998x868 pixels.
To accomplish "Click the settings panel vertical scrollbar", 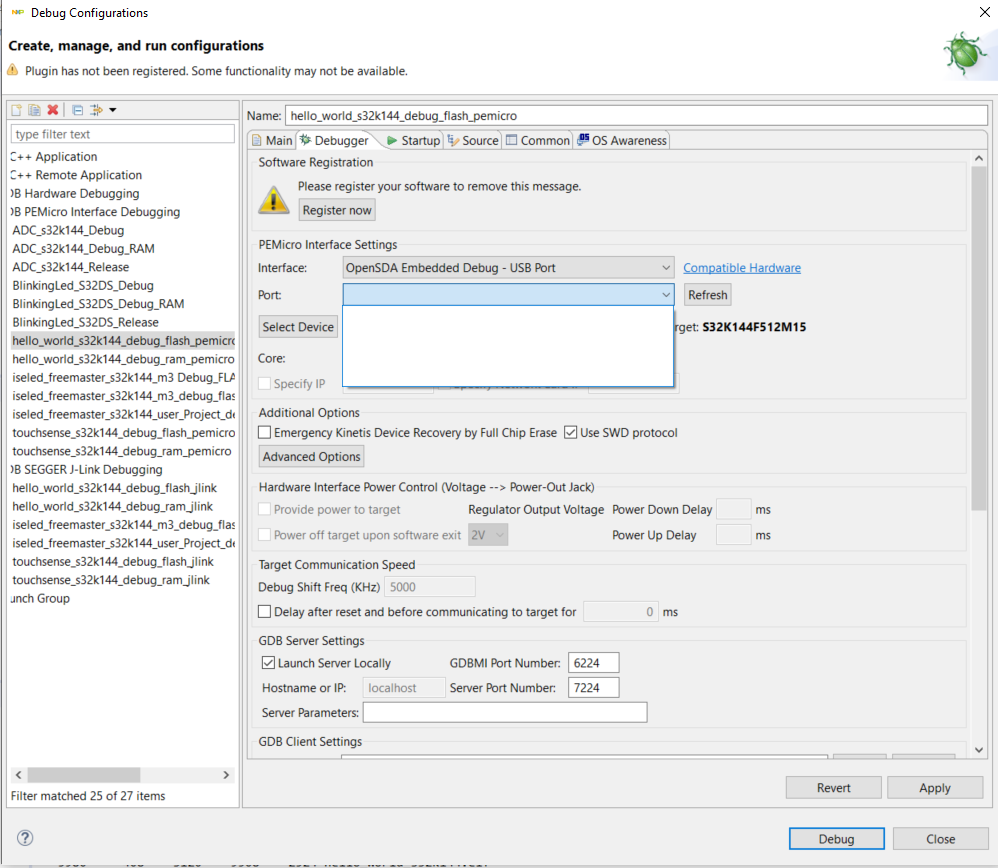I will click(x=978, y=337).
